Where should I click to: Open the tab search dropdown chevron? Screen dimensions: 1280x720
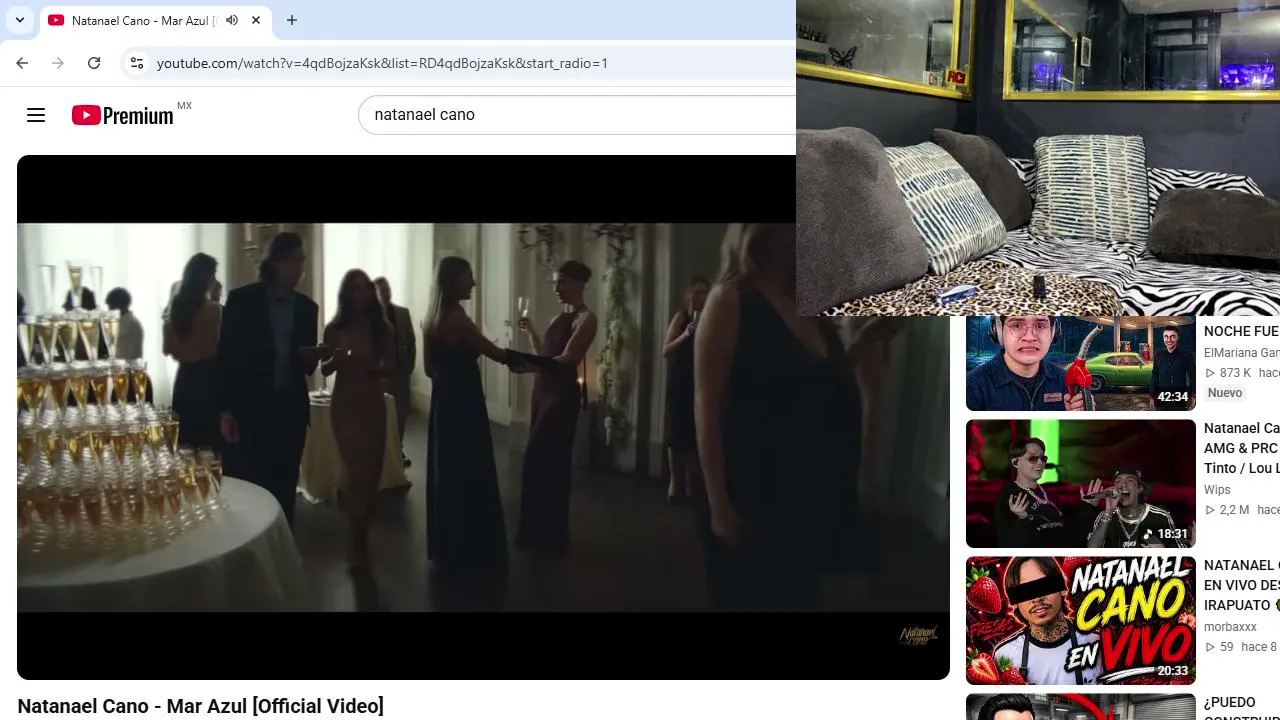click(20, 20)
